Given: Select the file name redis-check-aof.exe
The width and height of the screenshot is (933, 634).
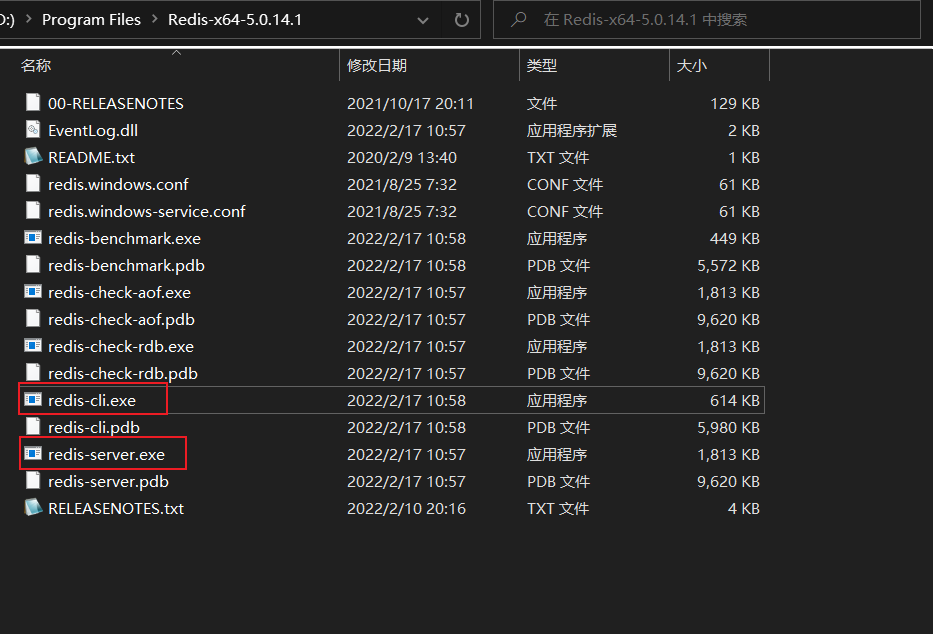Looking at the screenshot, I should coord(119,293).
